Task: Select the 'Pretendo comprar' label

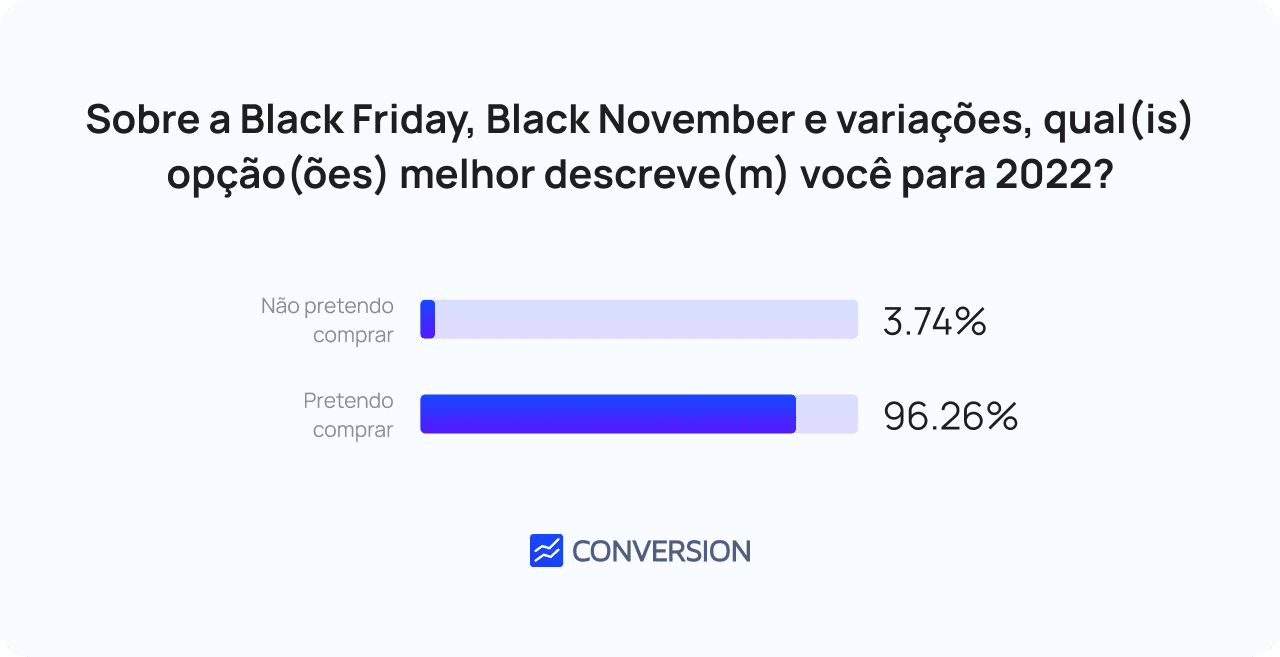Action: [x=348, y=415]
